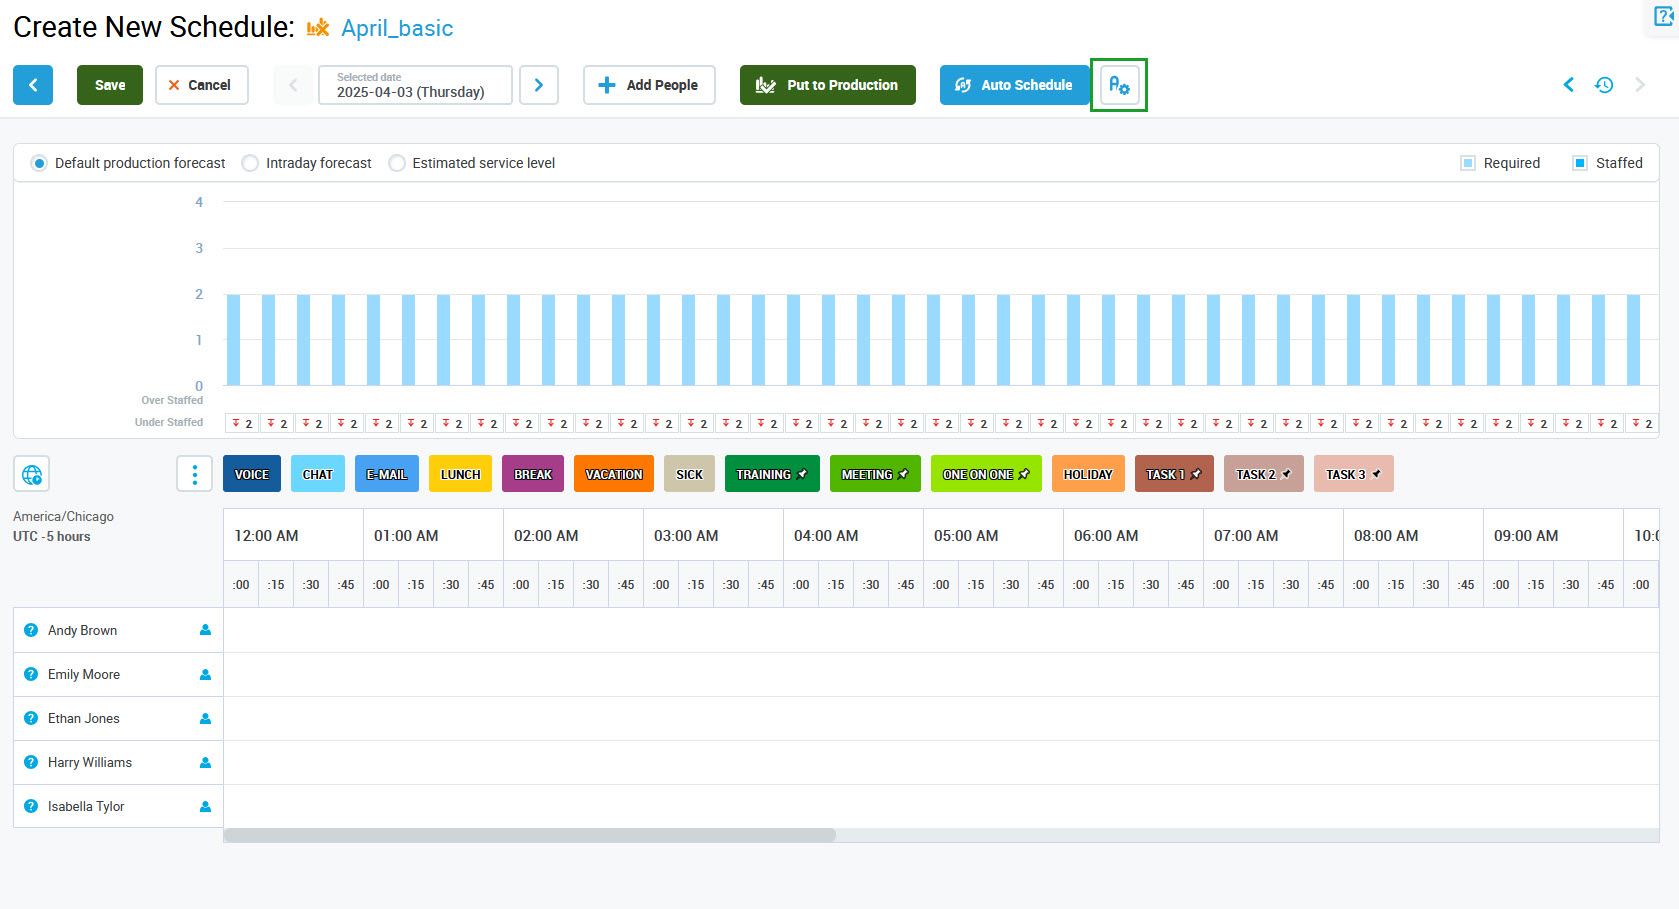Select Intraday forecast radio option
The height and width of the screenshot is (909, 1679).
tap(250, 163)
